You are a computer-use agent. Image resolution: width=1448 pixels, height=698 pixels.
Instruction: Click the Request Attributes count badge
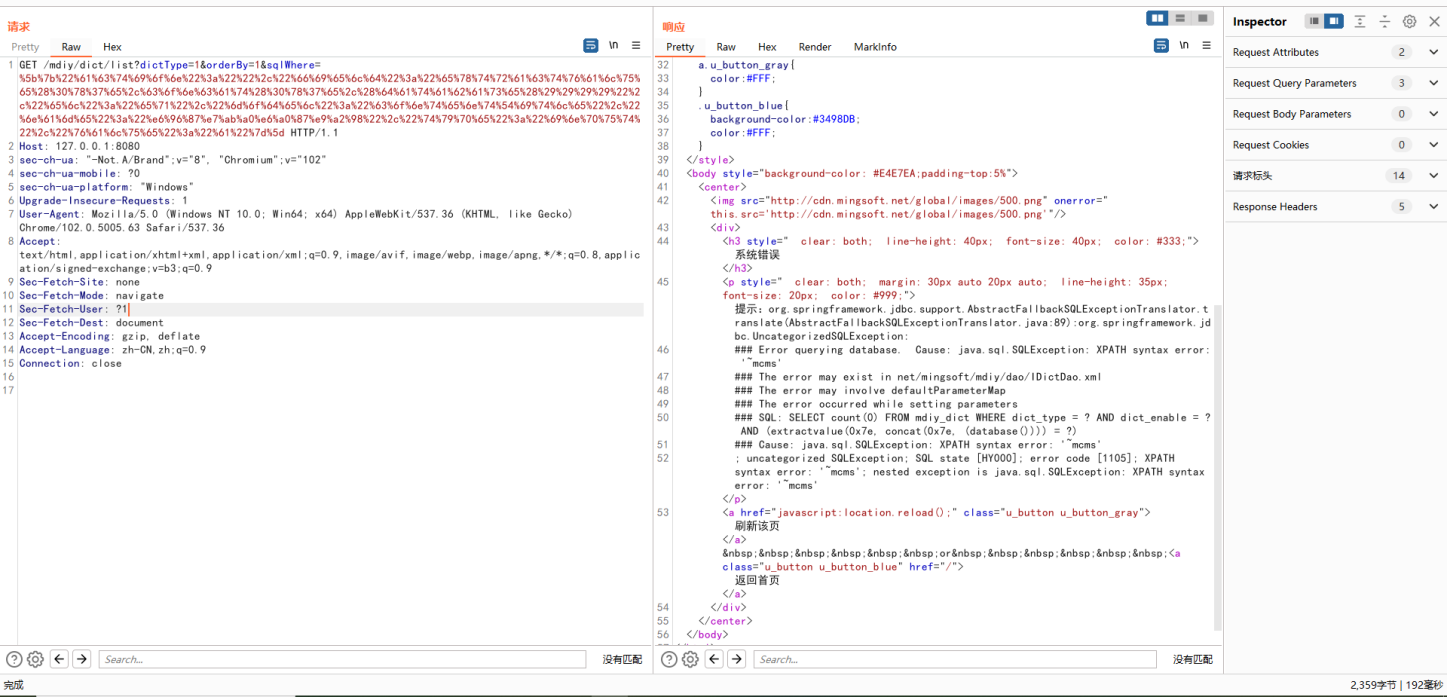[1402, 52]
